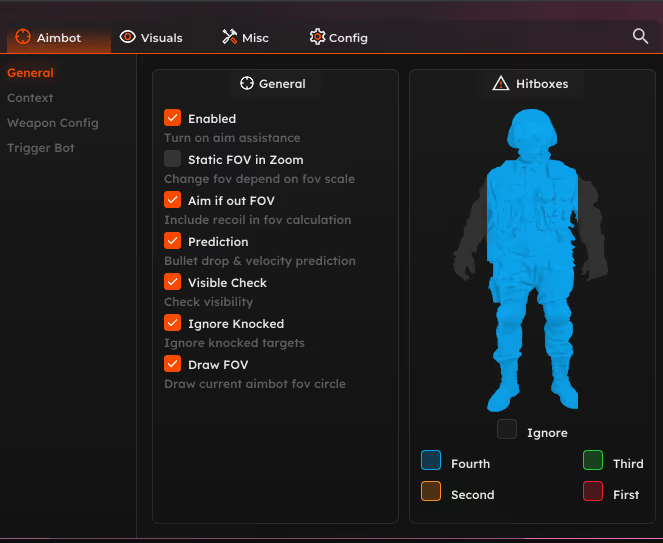Click the crosshair icon on the Aimbot tab
663x543 pixels.
pyautogui.click(x=23, y=37)
